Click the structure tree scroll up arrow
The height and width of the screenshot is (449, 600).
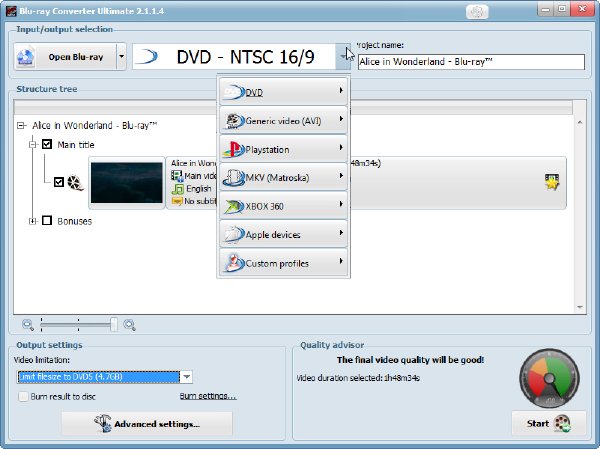click(x=580, y=122)
